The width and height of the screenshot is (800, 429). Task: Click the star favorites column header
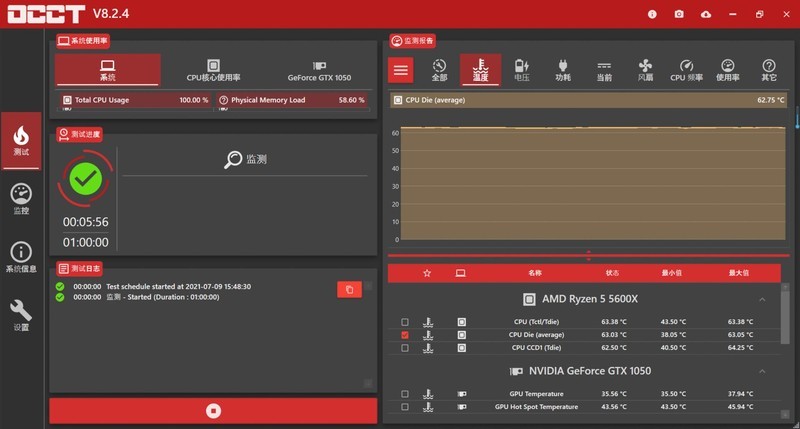pyautogui.click(x=427, y=273)
